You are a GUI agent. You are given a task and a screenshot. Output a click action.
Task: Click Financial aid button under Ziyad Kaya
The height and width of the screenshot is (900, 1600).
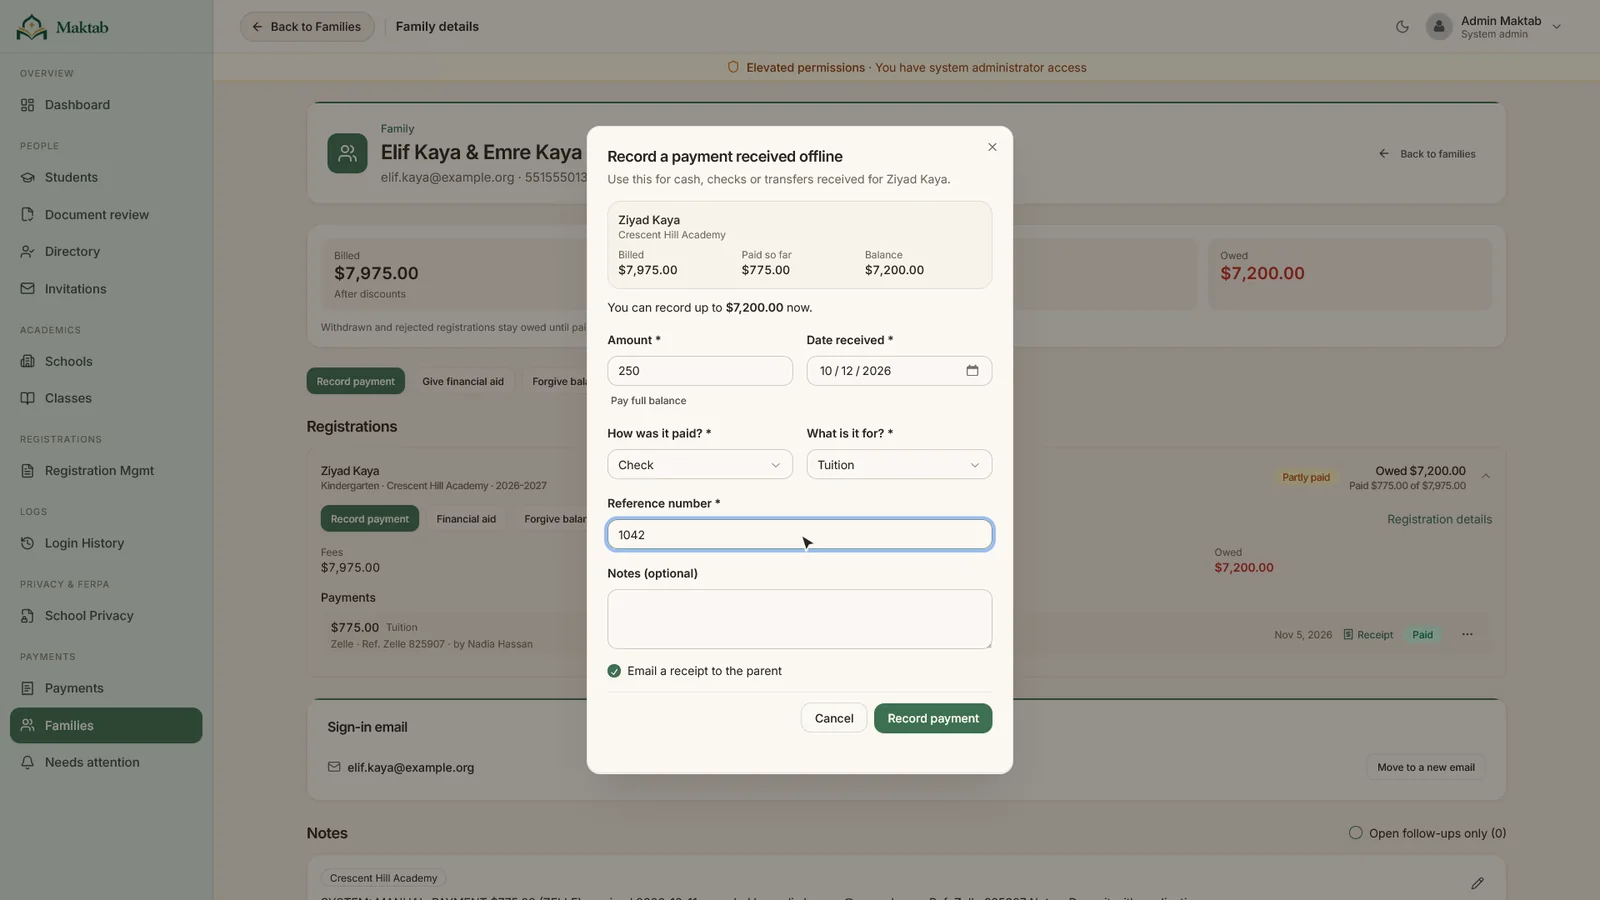click(466, 519)
